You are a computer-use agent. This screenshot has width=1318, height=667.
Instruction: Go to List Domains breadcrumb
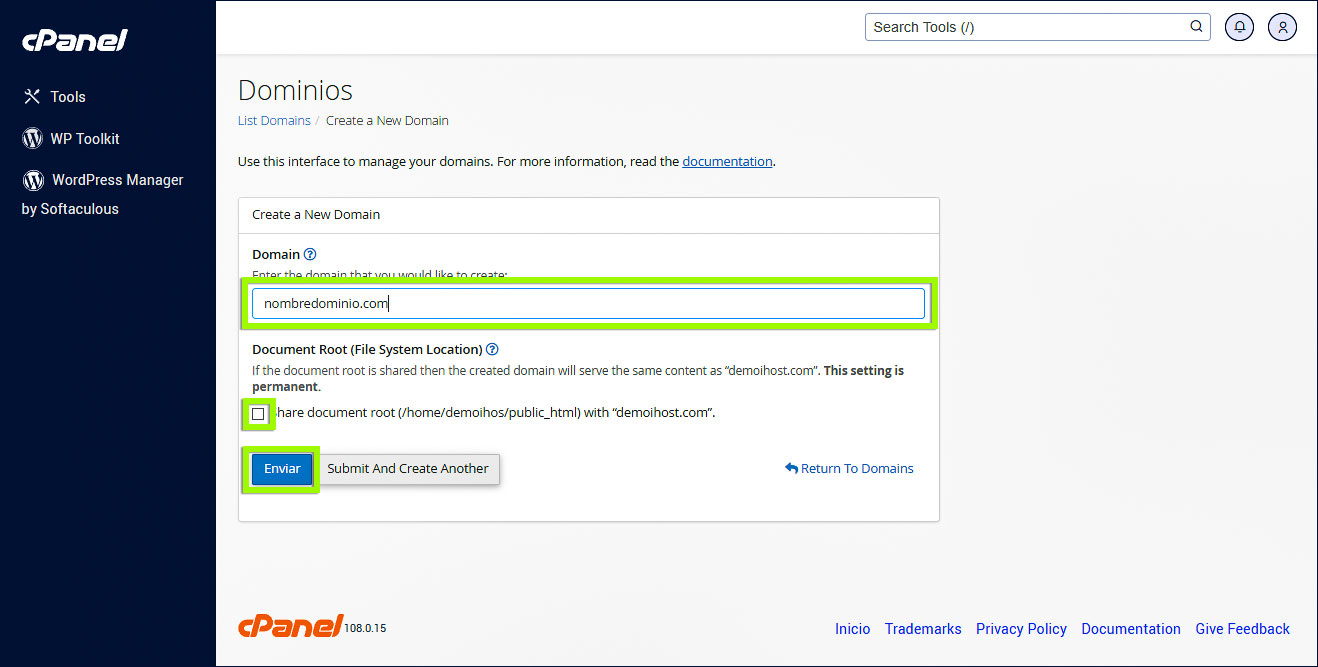[274, 121]
